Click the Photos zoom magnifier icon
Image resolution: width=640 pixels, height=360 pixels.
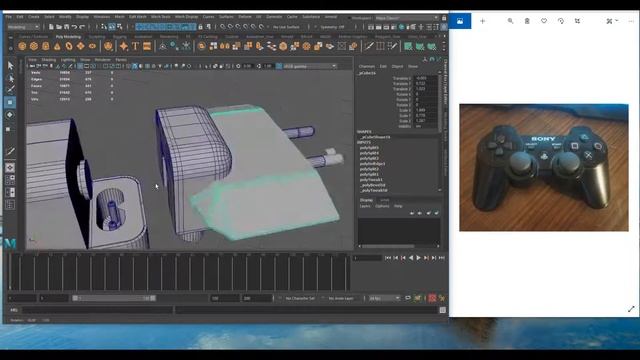(510, 21)
